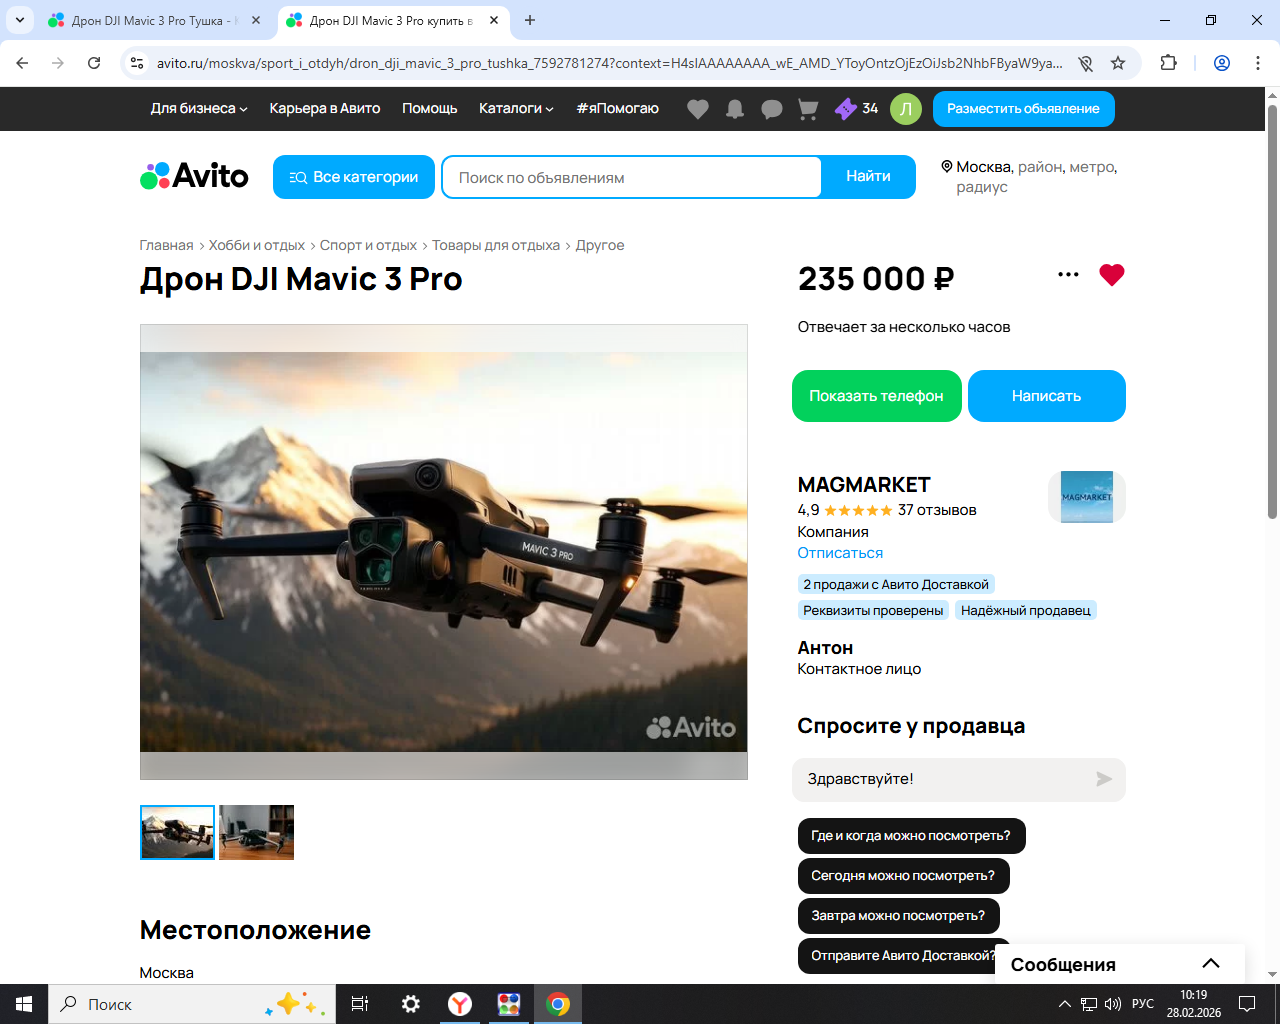Open Settings gear on the taskbar
Viewport: 1280px width, 1024px height.
pos(410,1004)
